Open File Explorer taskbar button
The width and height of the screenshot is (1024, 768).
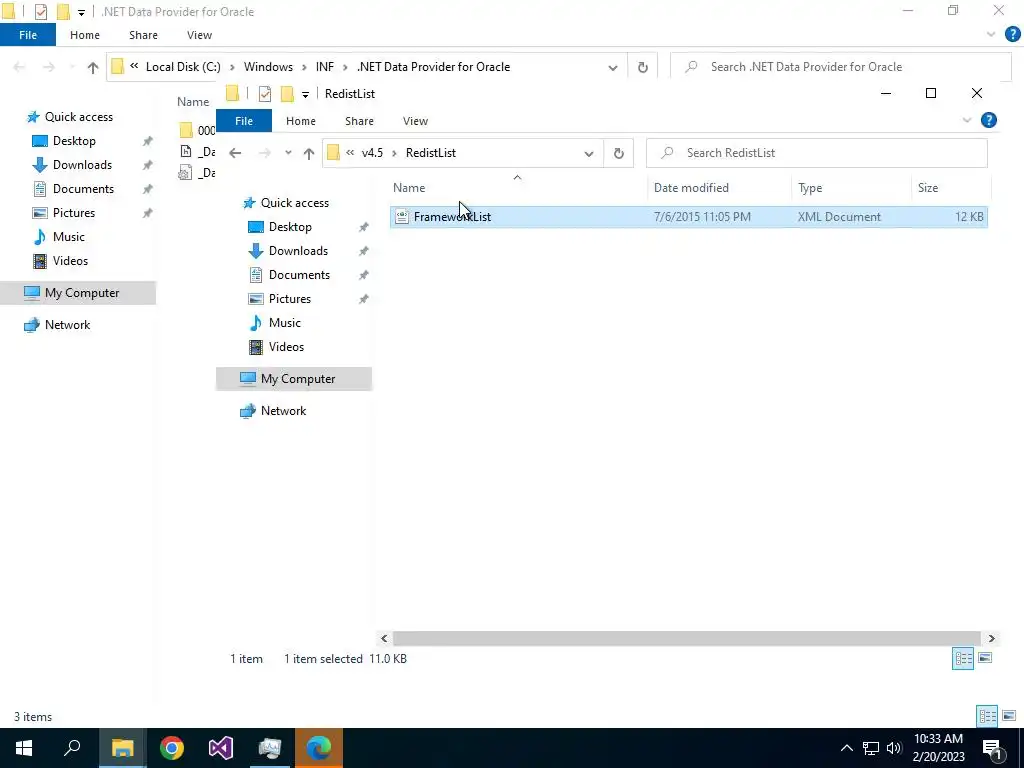(x=122, y=748)
